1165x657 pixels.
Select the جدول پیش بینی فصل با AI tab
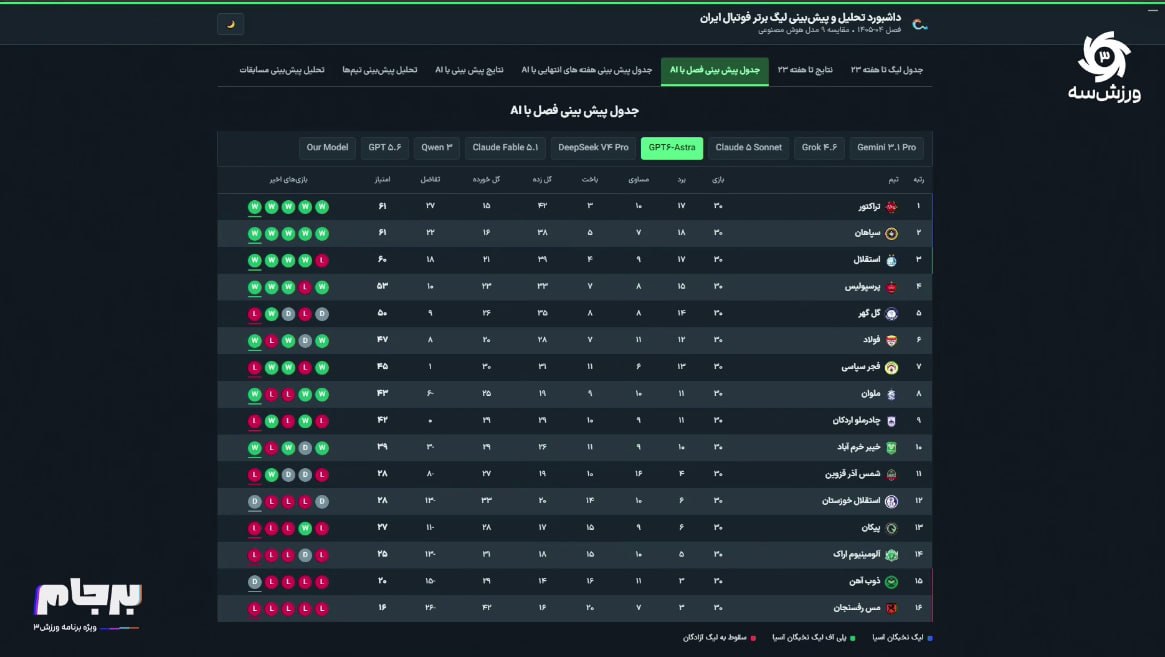coord(715,71)
